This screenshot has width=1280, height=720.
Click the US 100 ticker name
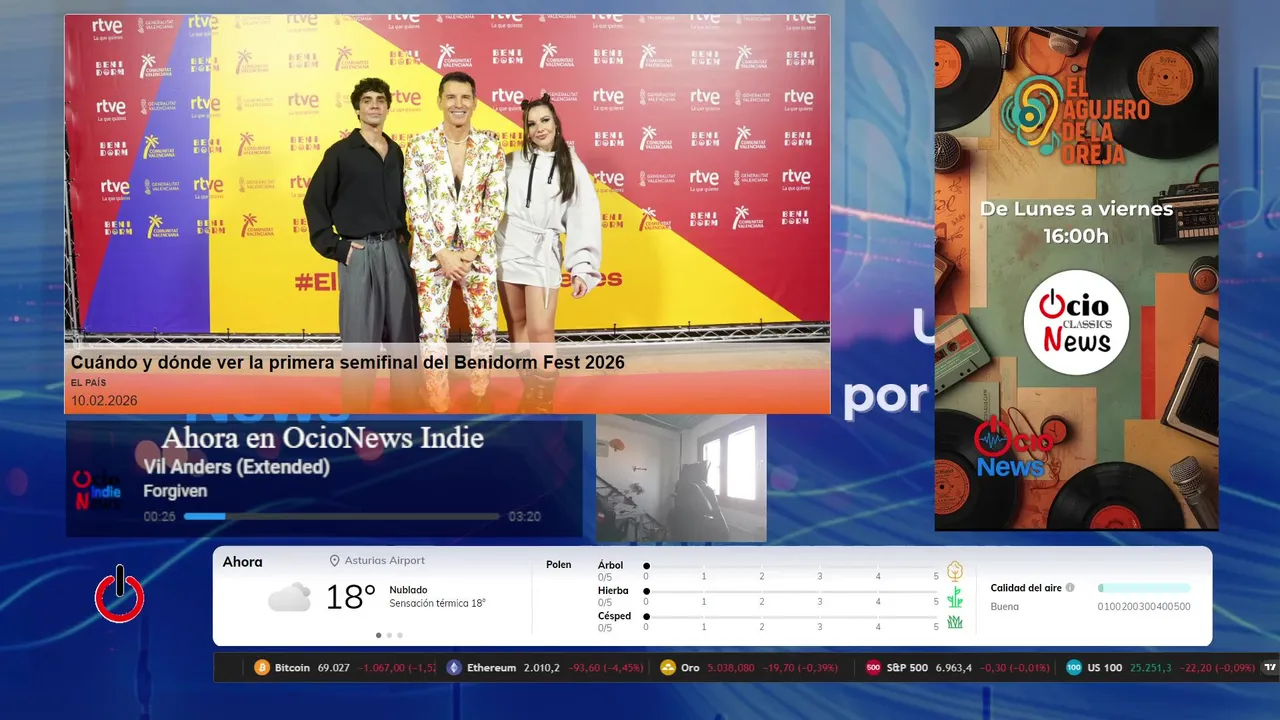tap(1105, 668)
